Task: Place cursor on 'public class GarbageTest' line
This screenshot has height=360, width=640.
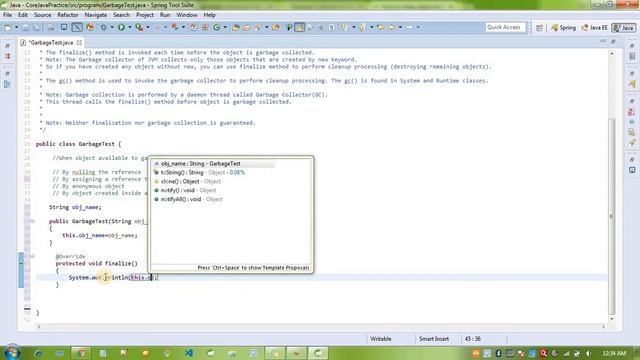Action: pos(78,144)
